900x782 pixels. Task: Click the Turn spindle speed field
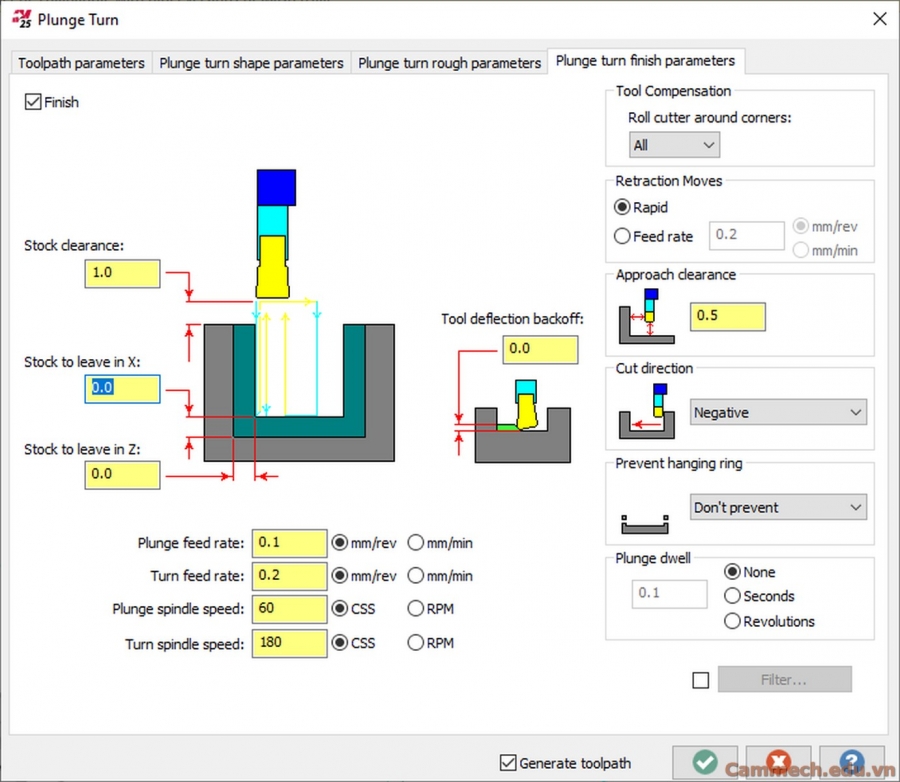289,643
